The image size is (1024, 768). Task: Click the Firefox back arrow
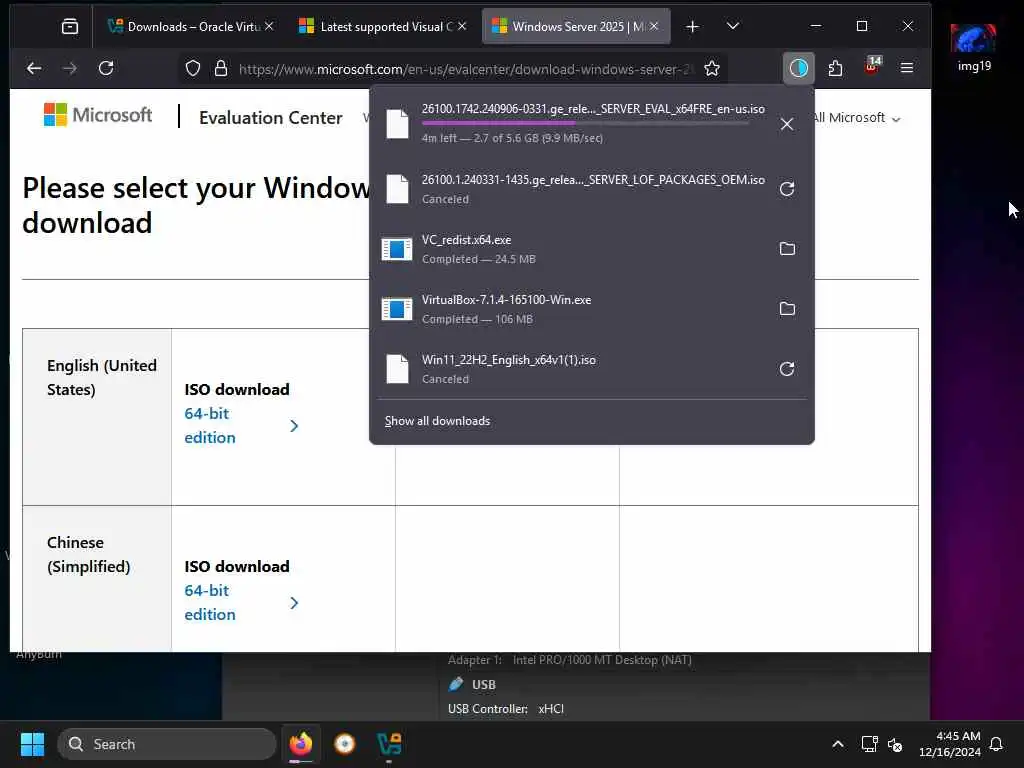(34, 68)
